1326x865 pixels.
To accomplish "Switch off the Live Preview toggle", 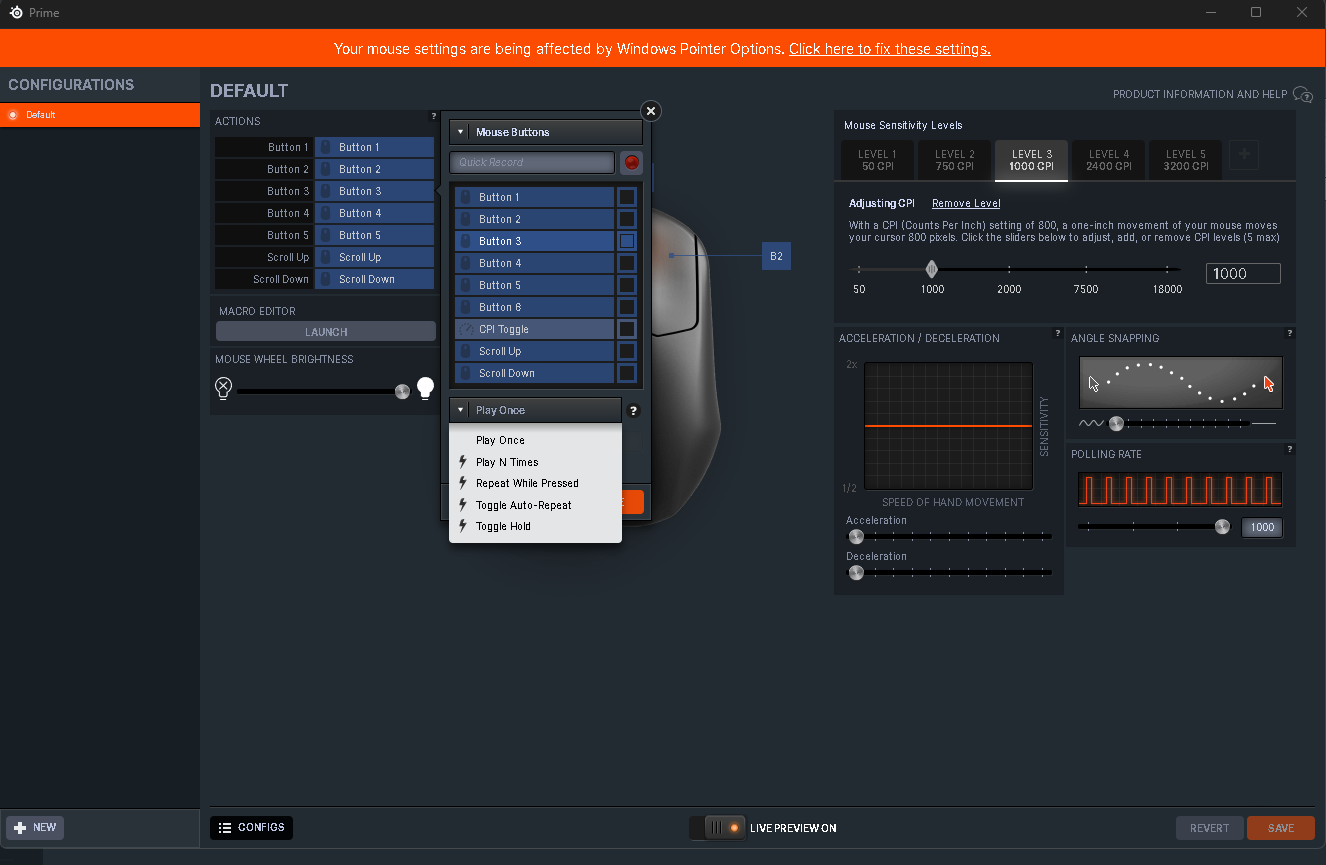I will [717, 828].
